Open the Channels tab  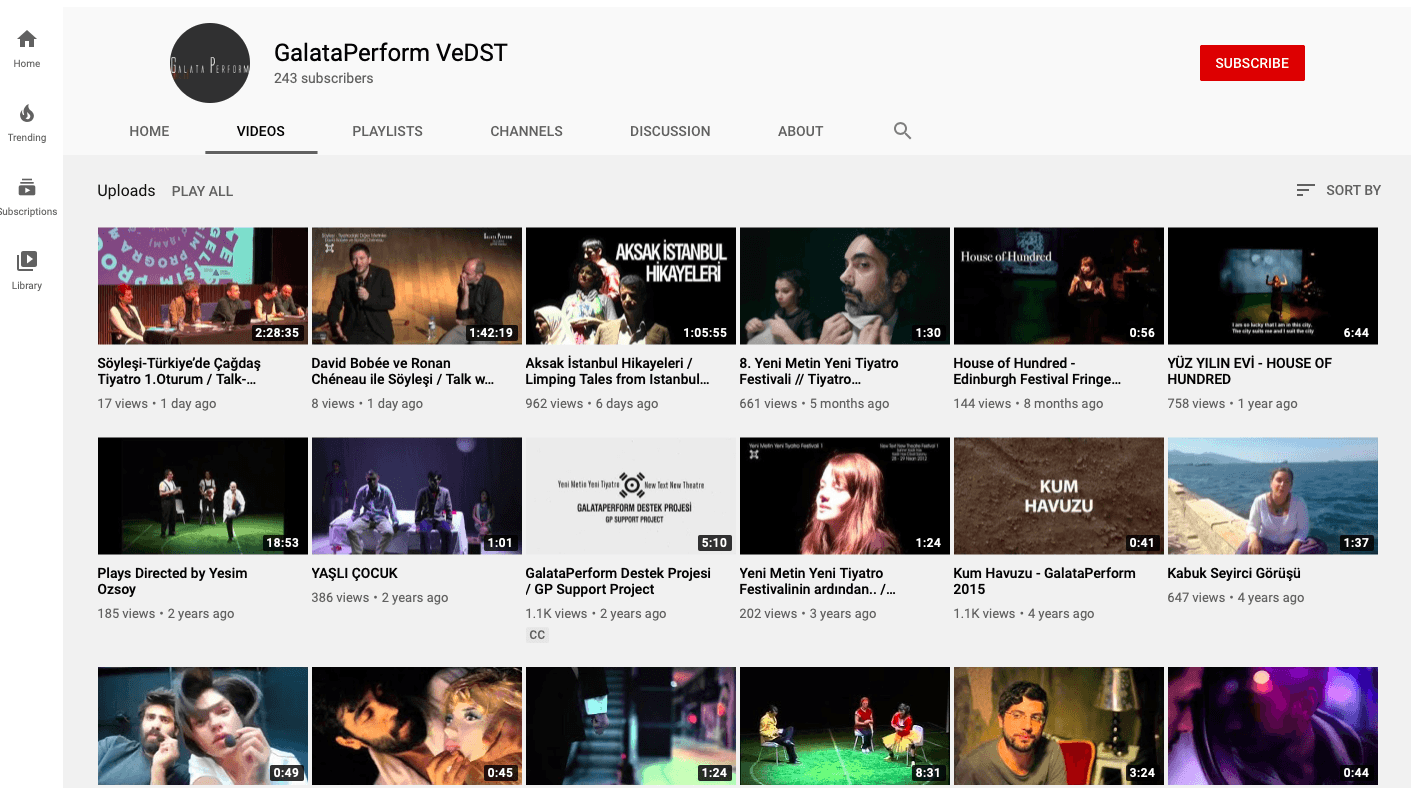(526, 131)
